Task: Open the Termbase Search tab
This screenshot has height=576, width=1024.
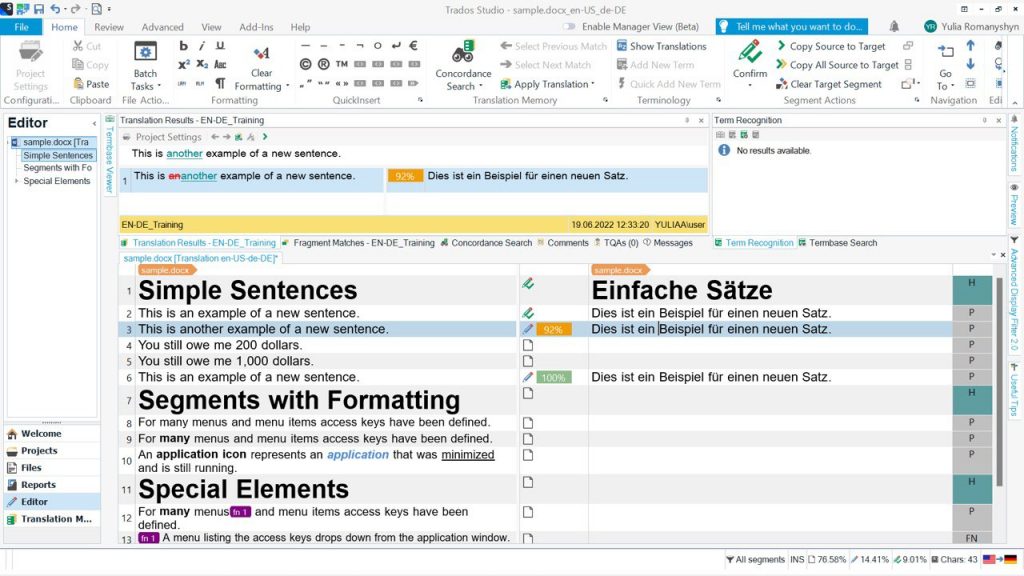Action: point(838,242)
